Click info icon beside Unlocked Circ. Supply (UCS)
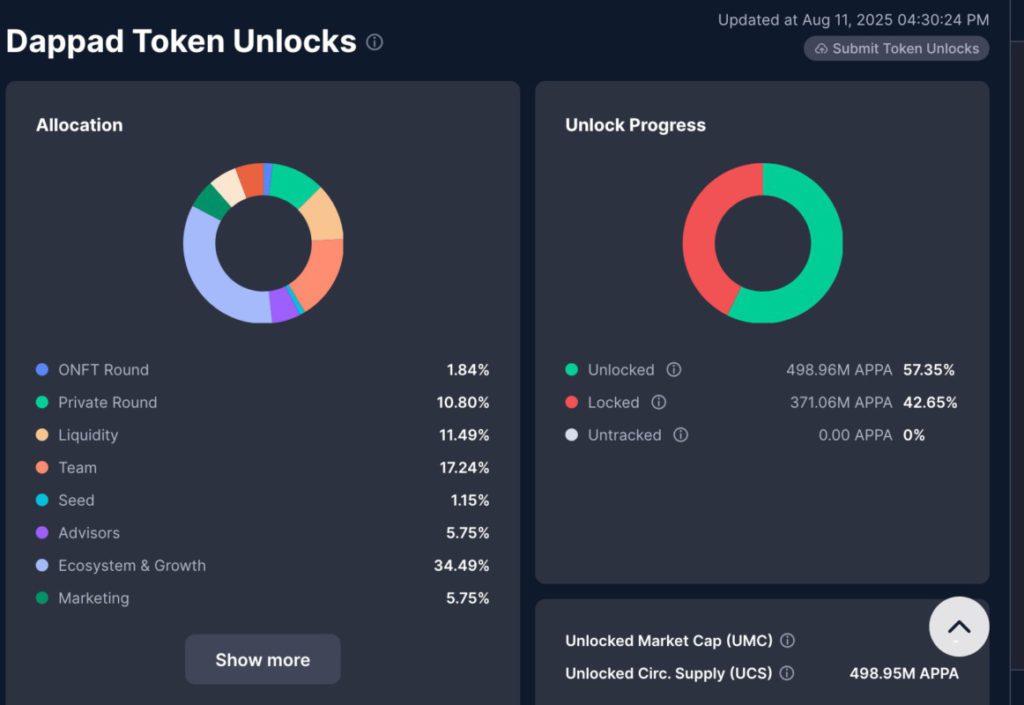The height and width of the screenshot is (705, 1024). tap(787, 674)
